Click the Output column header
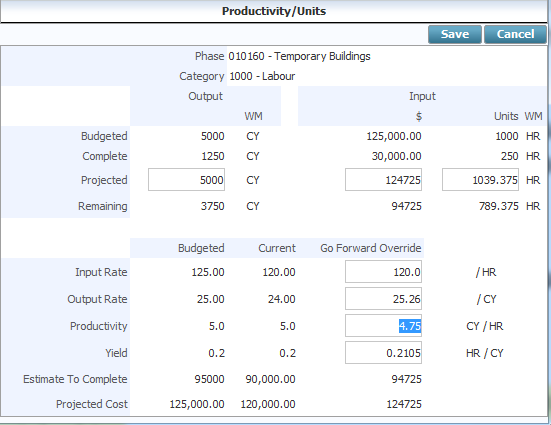This screenshot has width=551, height=425. point(206,96)
